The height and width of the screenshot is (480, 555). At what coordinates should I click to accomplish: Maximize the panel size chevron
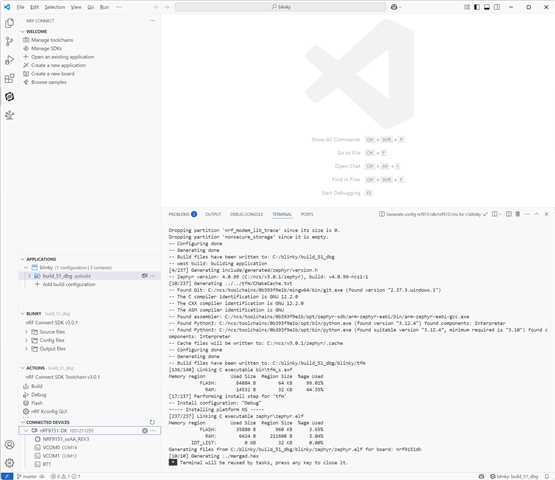coord(537,214)
